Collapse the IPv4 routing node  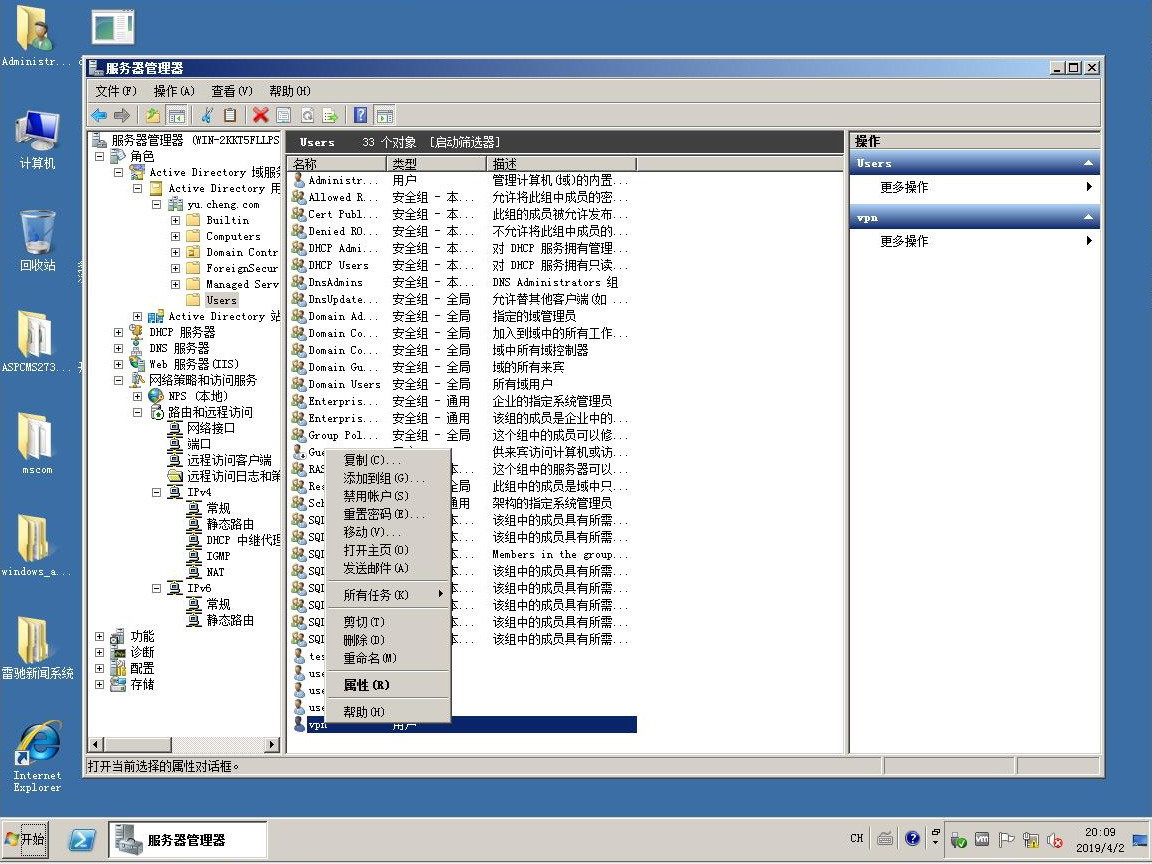pyautogui.click(x=157, y=493)
